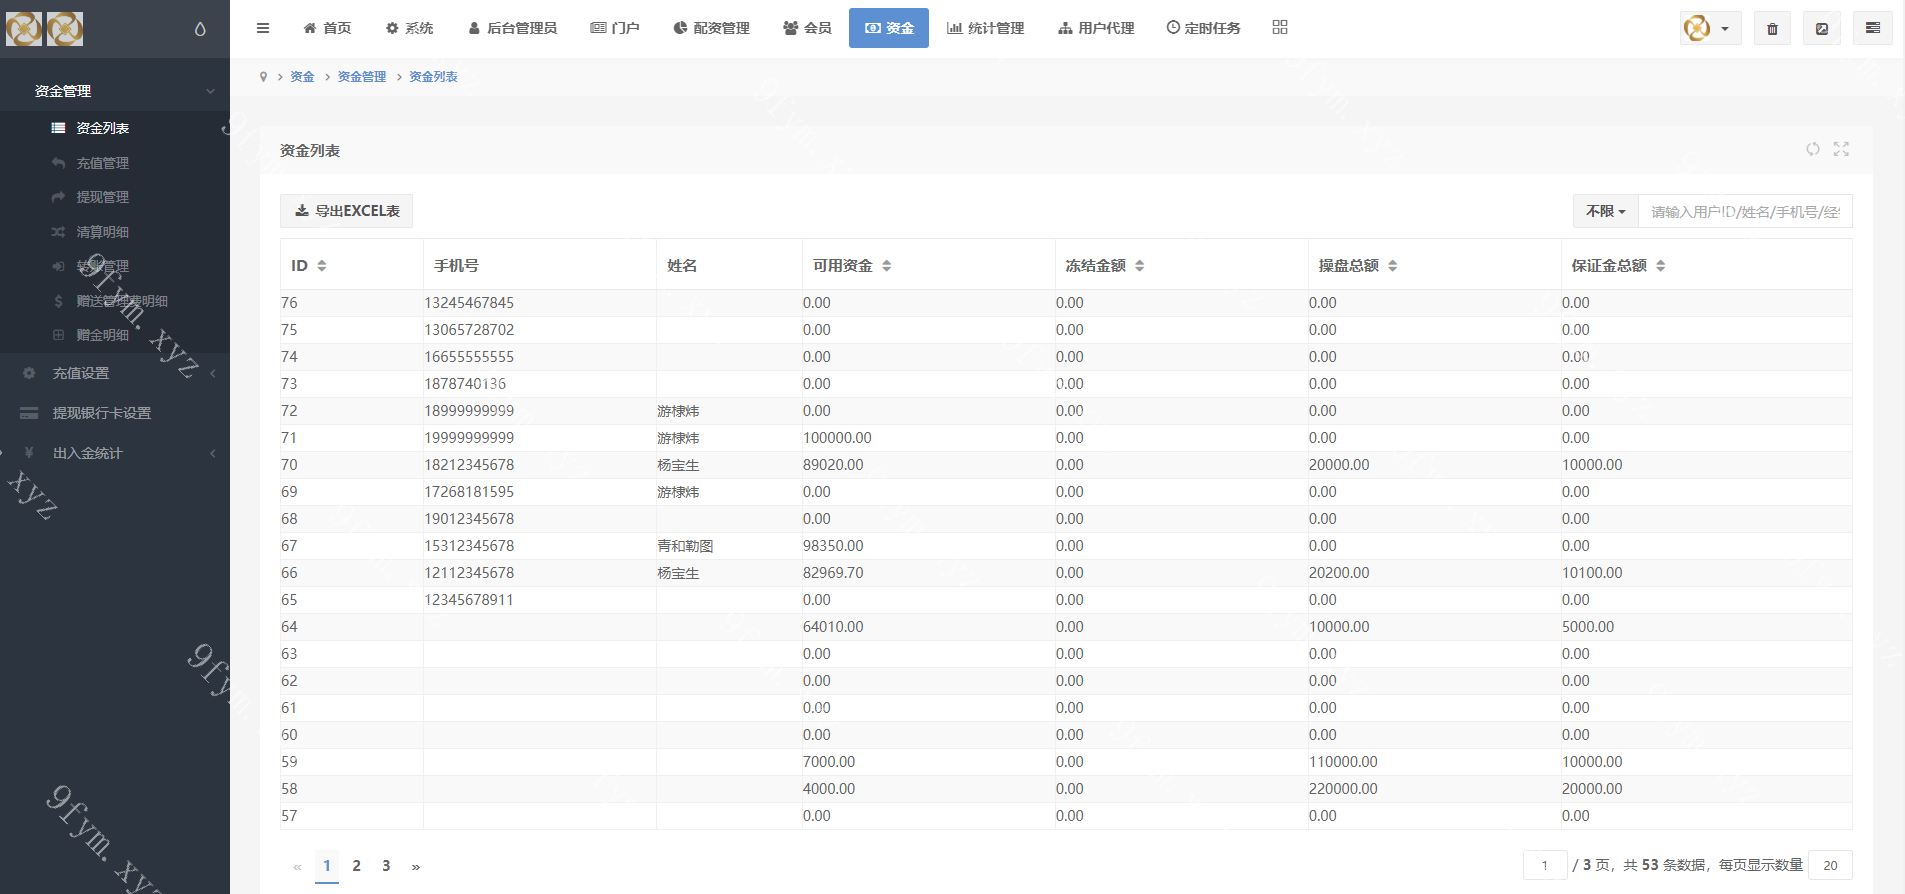Select the active 资金 top tab
The width and height of the screenshot is (1905, 894).
point(889,28)
